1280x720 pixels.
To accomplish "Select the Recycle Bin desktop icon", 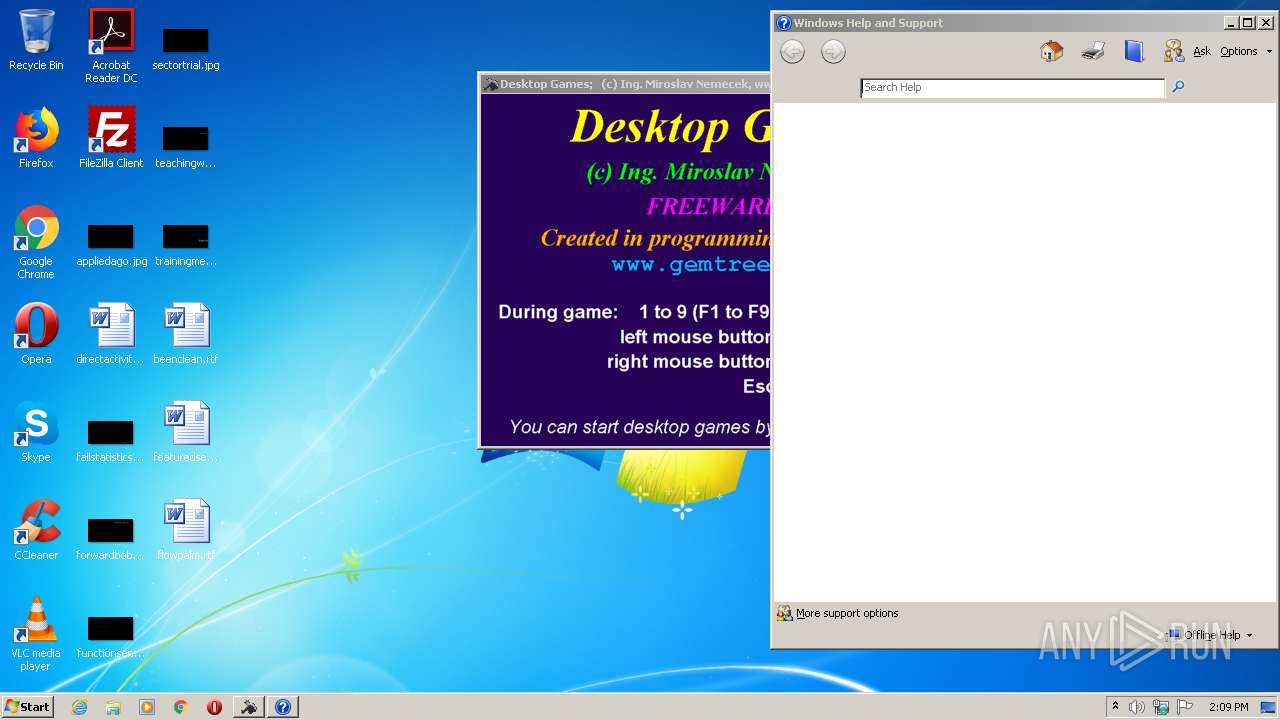I will click(x=36, y=40).
